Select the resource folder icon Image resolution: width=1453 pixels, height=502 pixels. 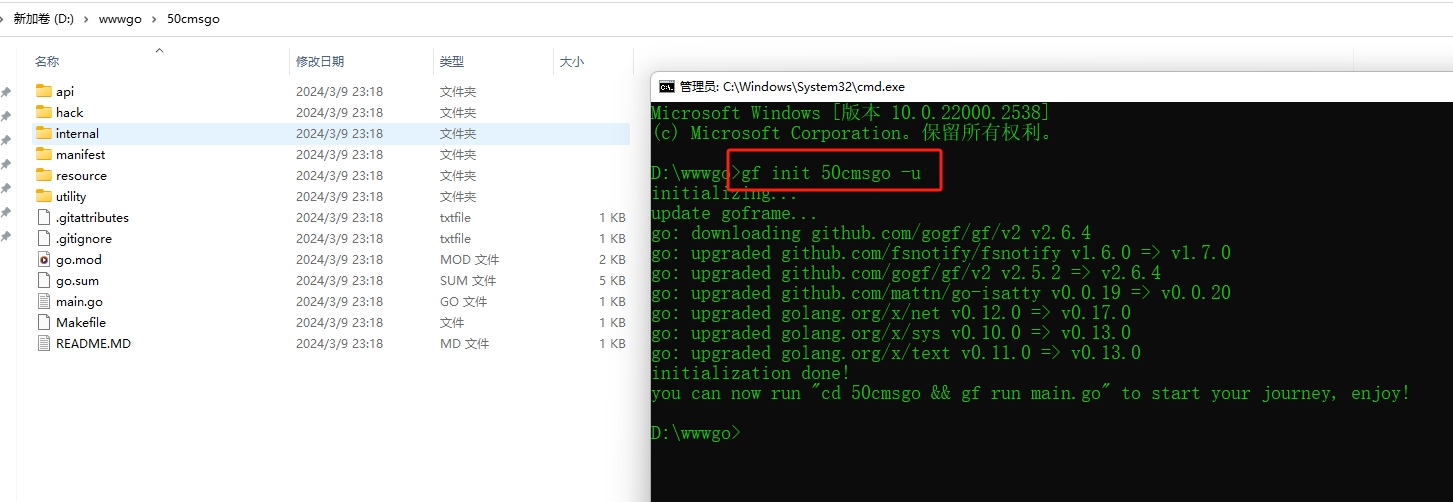(x=43, y=175)
